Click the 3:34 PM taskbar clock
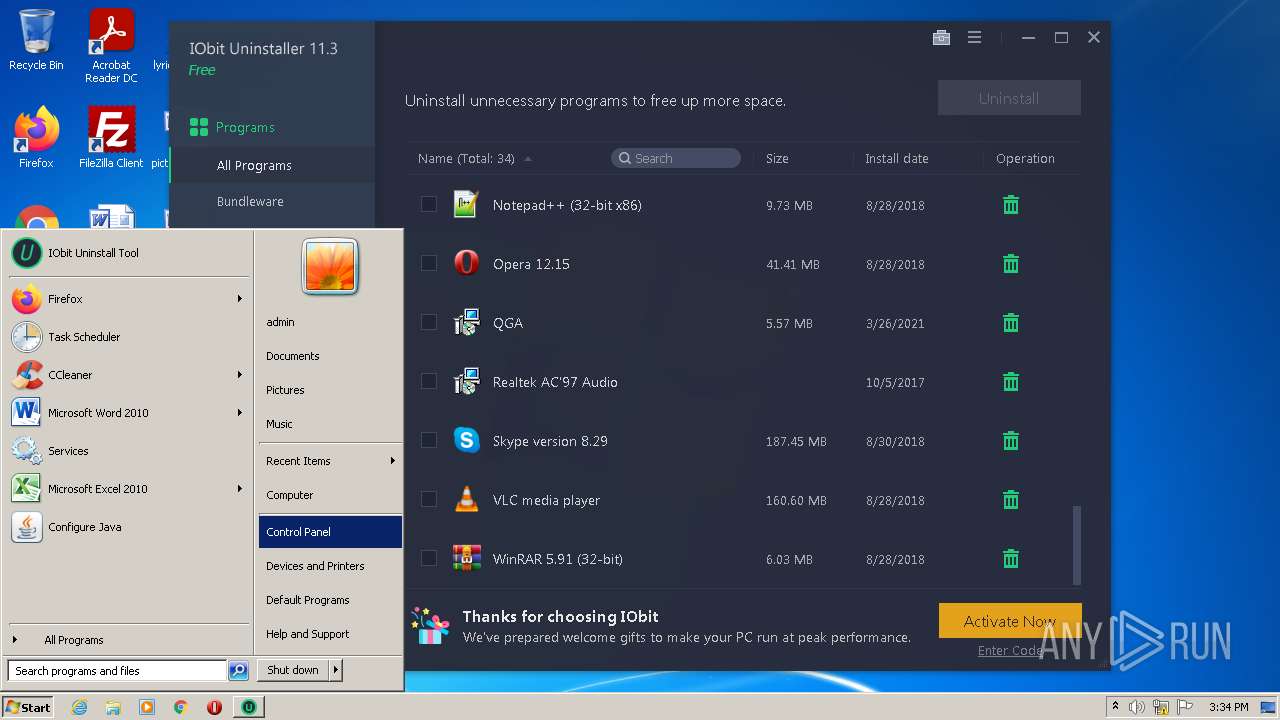 click(x=1228, y=707)
